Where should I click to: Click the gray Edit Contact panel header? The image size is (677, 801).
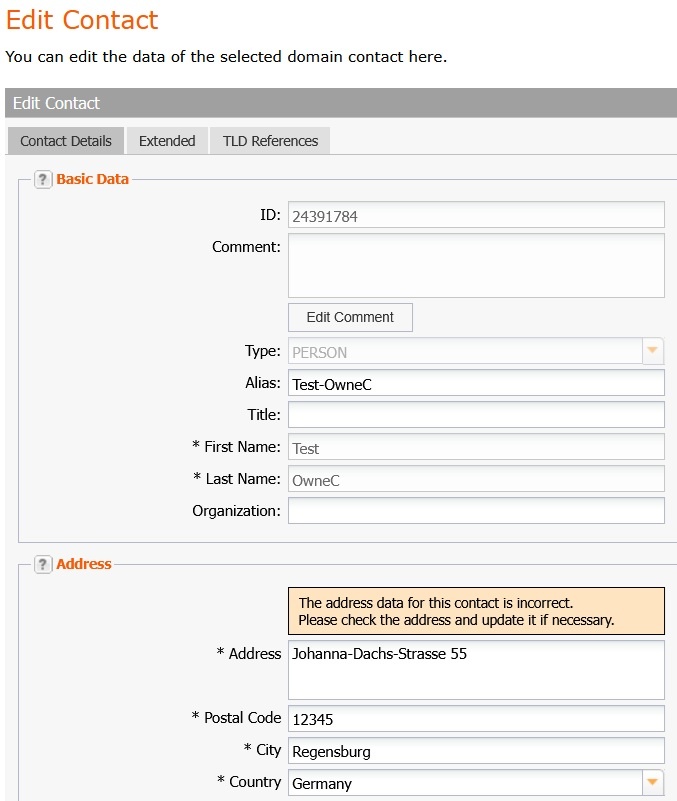pos(341,103)
